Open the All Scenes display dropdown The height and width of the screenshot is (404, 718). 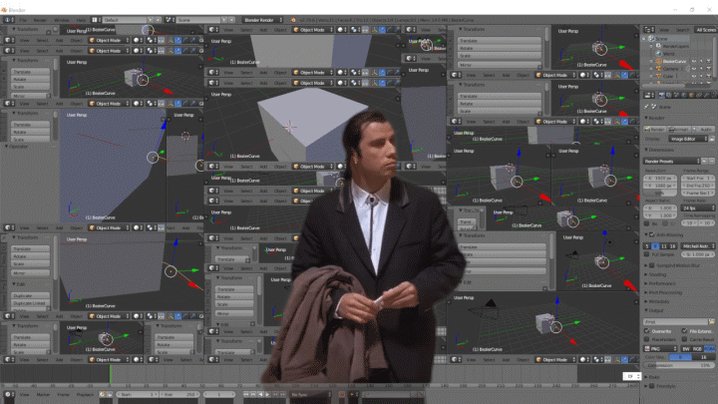(x=706, y=29)
